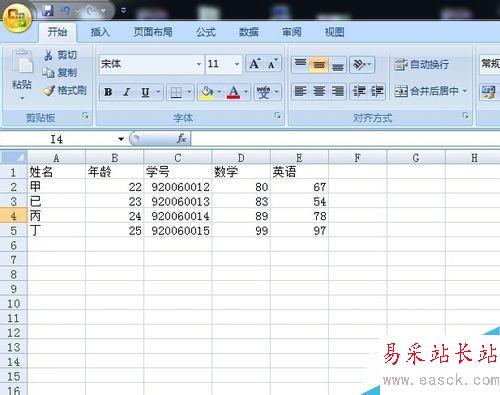The height and width of the screenshot is (395, 500).
Task: Select the name cell 丙
Action: [x=56, y=216]
